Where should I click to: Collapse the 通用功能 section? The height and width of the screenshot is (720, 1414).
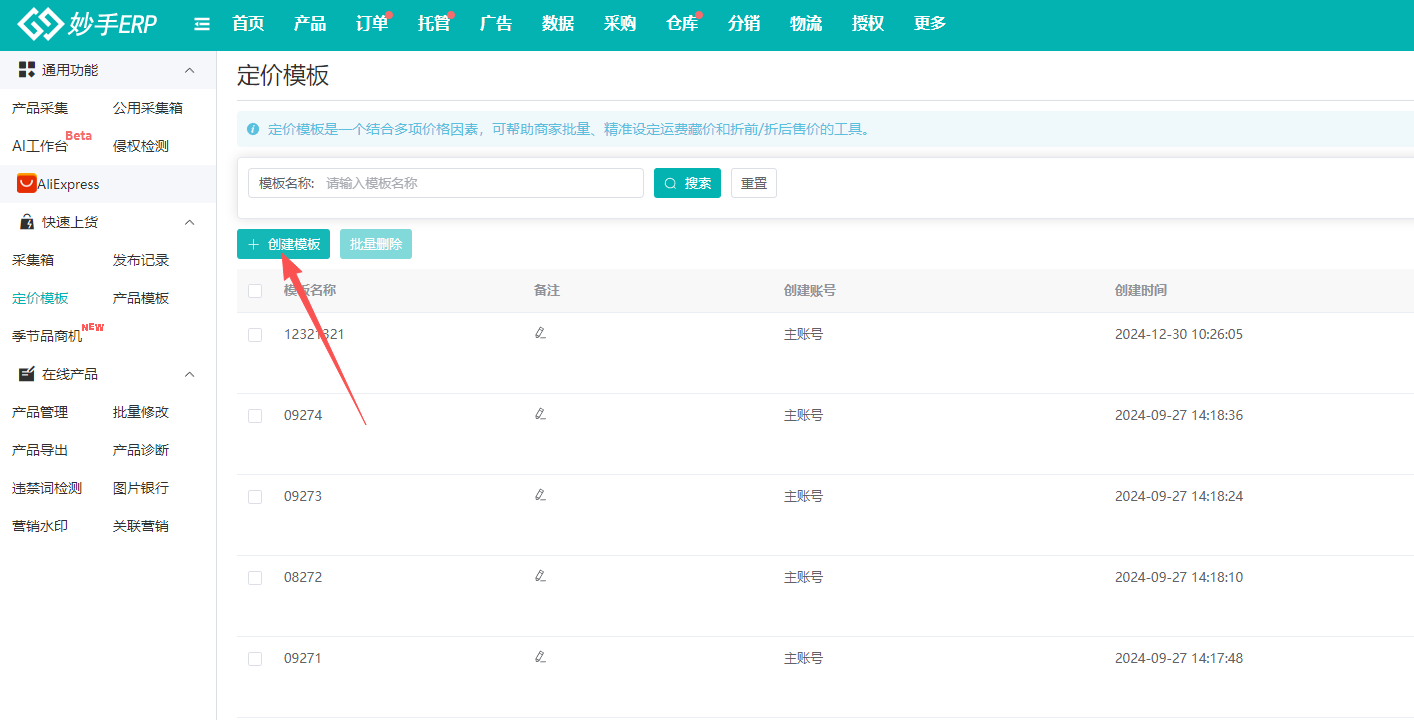(x=189, y=69)
